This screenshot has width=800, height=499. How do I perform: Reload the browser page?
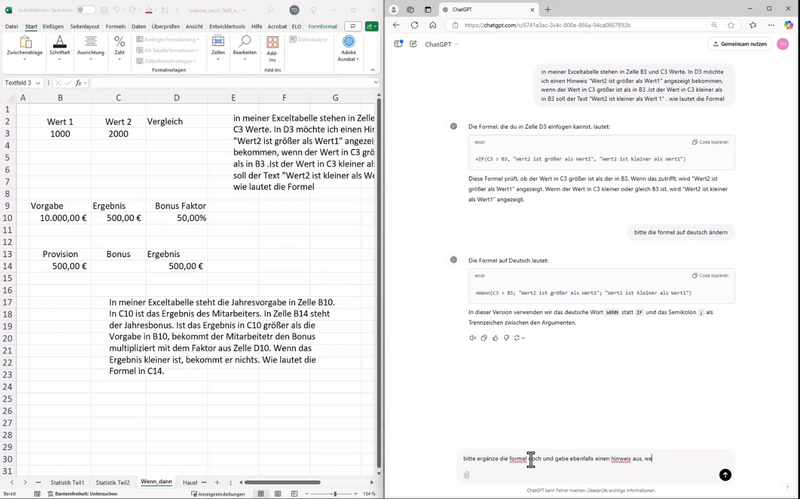coord(414,25)
